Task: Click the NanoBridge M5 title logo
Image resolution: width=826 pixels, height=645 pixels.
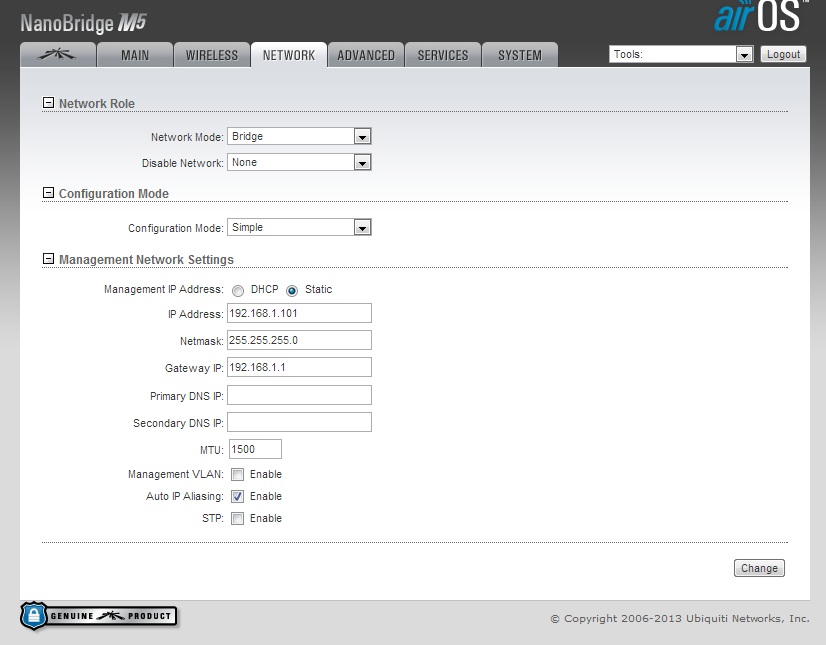Action: 83,23
